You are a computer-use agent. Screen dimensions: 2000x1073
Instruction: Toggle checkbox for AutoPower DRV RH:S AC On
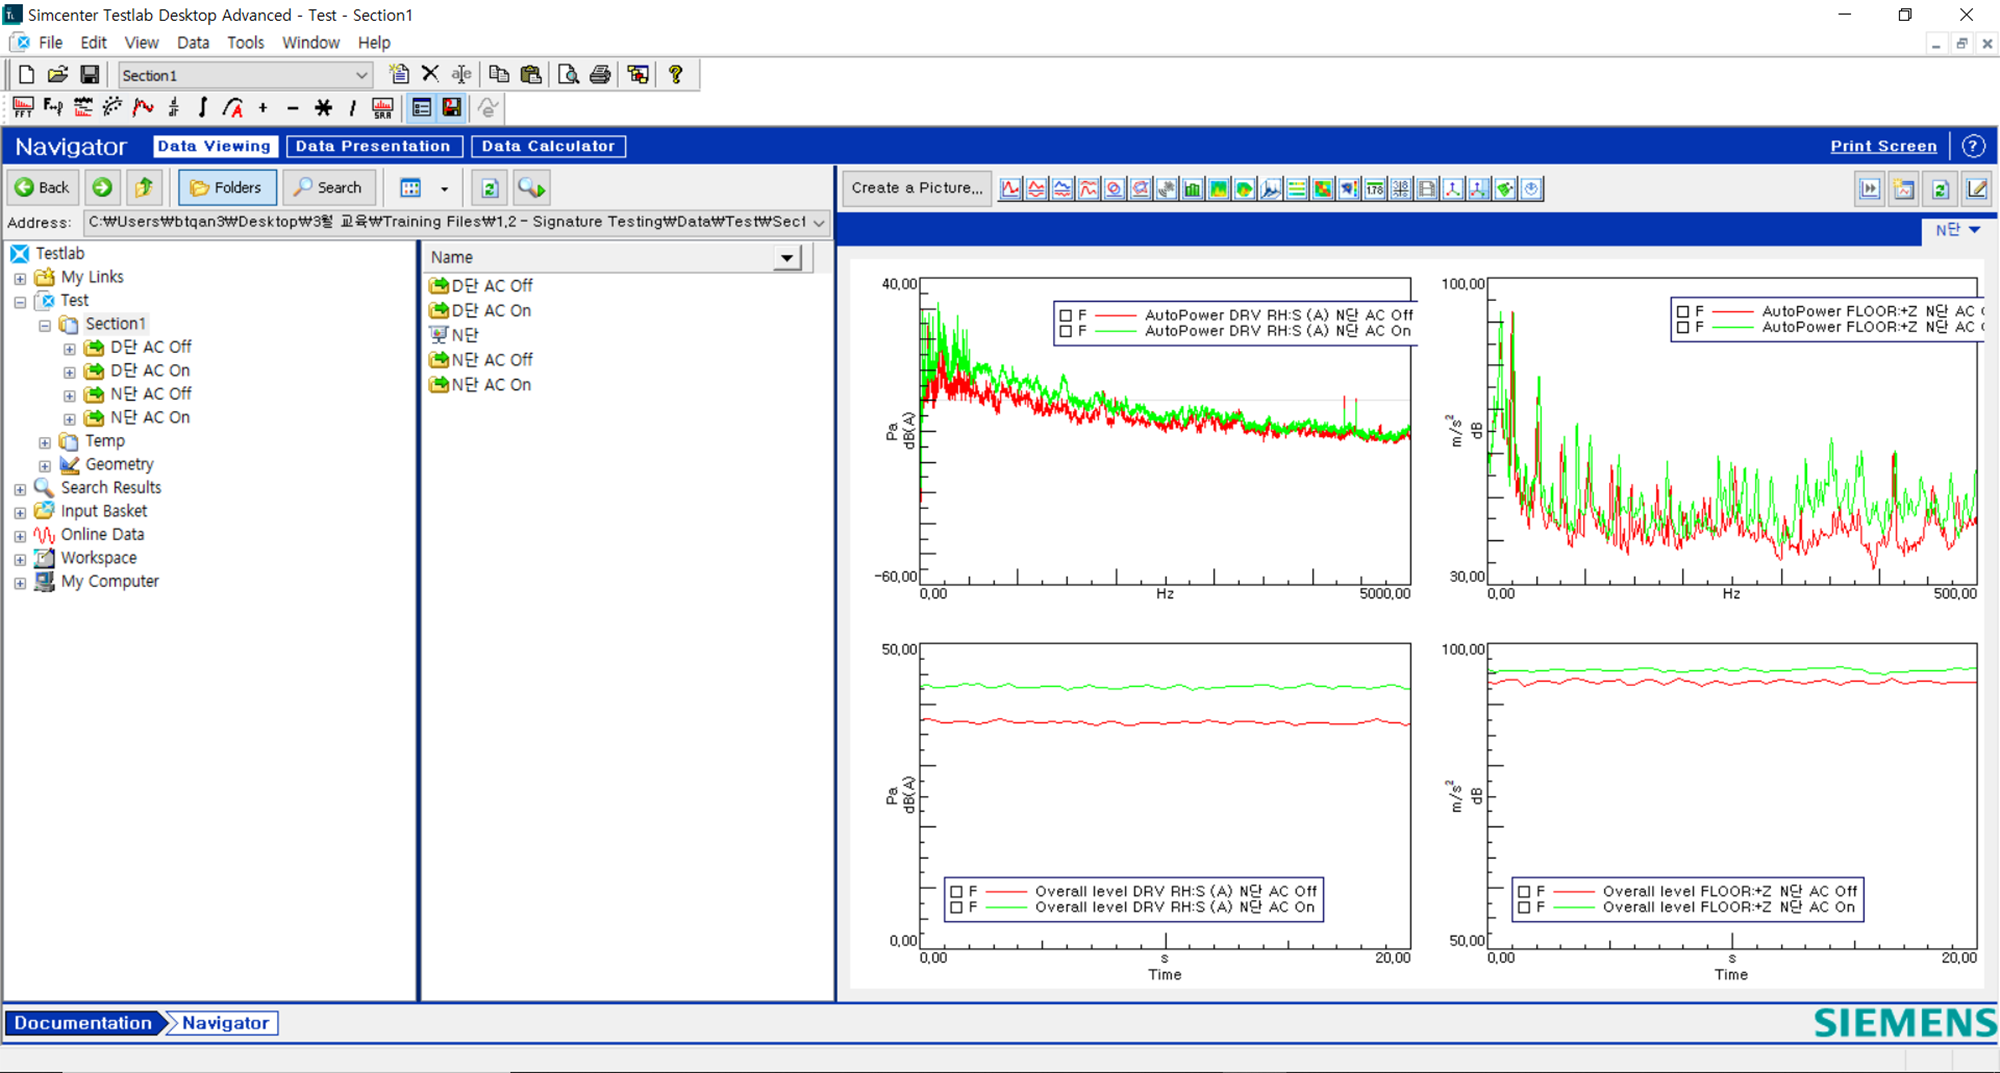[x=1066, y=331]
